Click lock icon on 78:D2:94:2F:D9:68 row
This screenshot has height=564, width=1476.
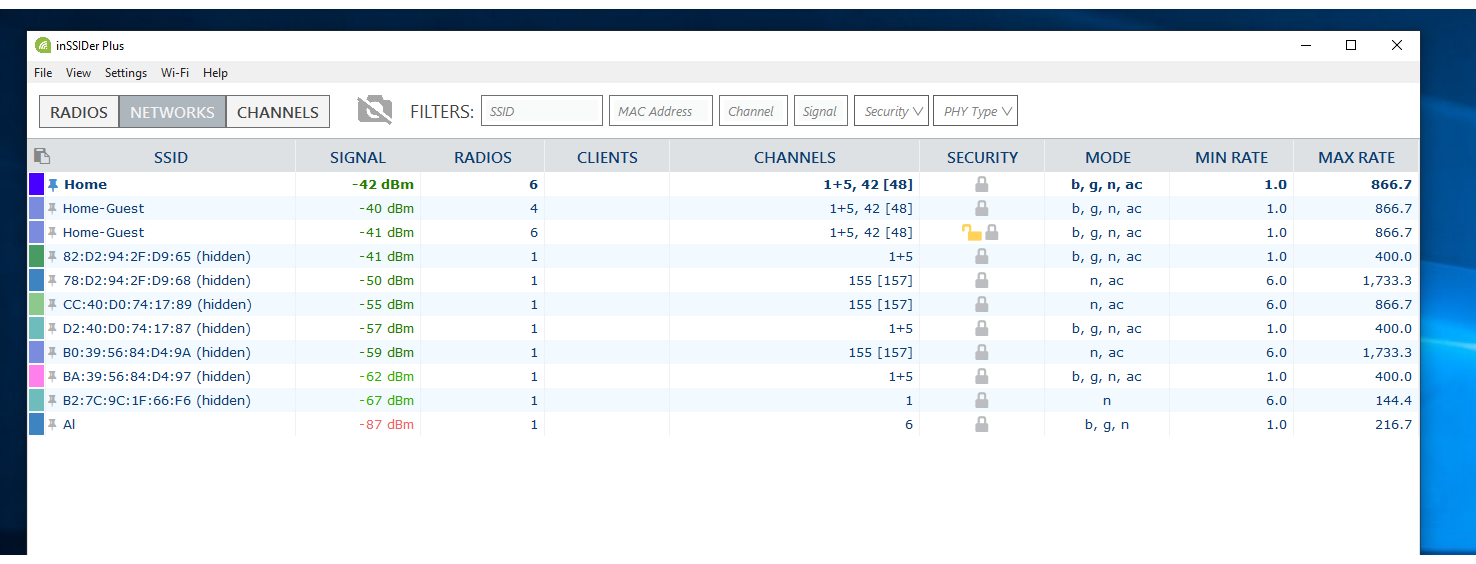pyautogui.click(x=982, y=280)
